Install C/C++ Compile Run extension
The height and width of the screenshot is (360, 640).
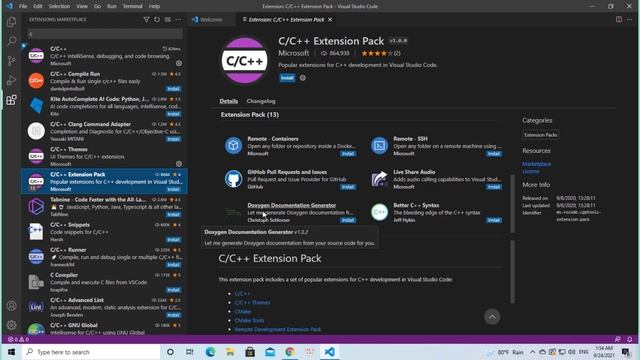[x=173, y=89]
